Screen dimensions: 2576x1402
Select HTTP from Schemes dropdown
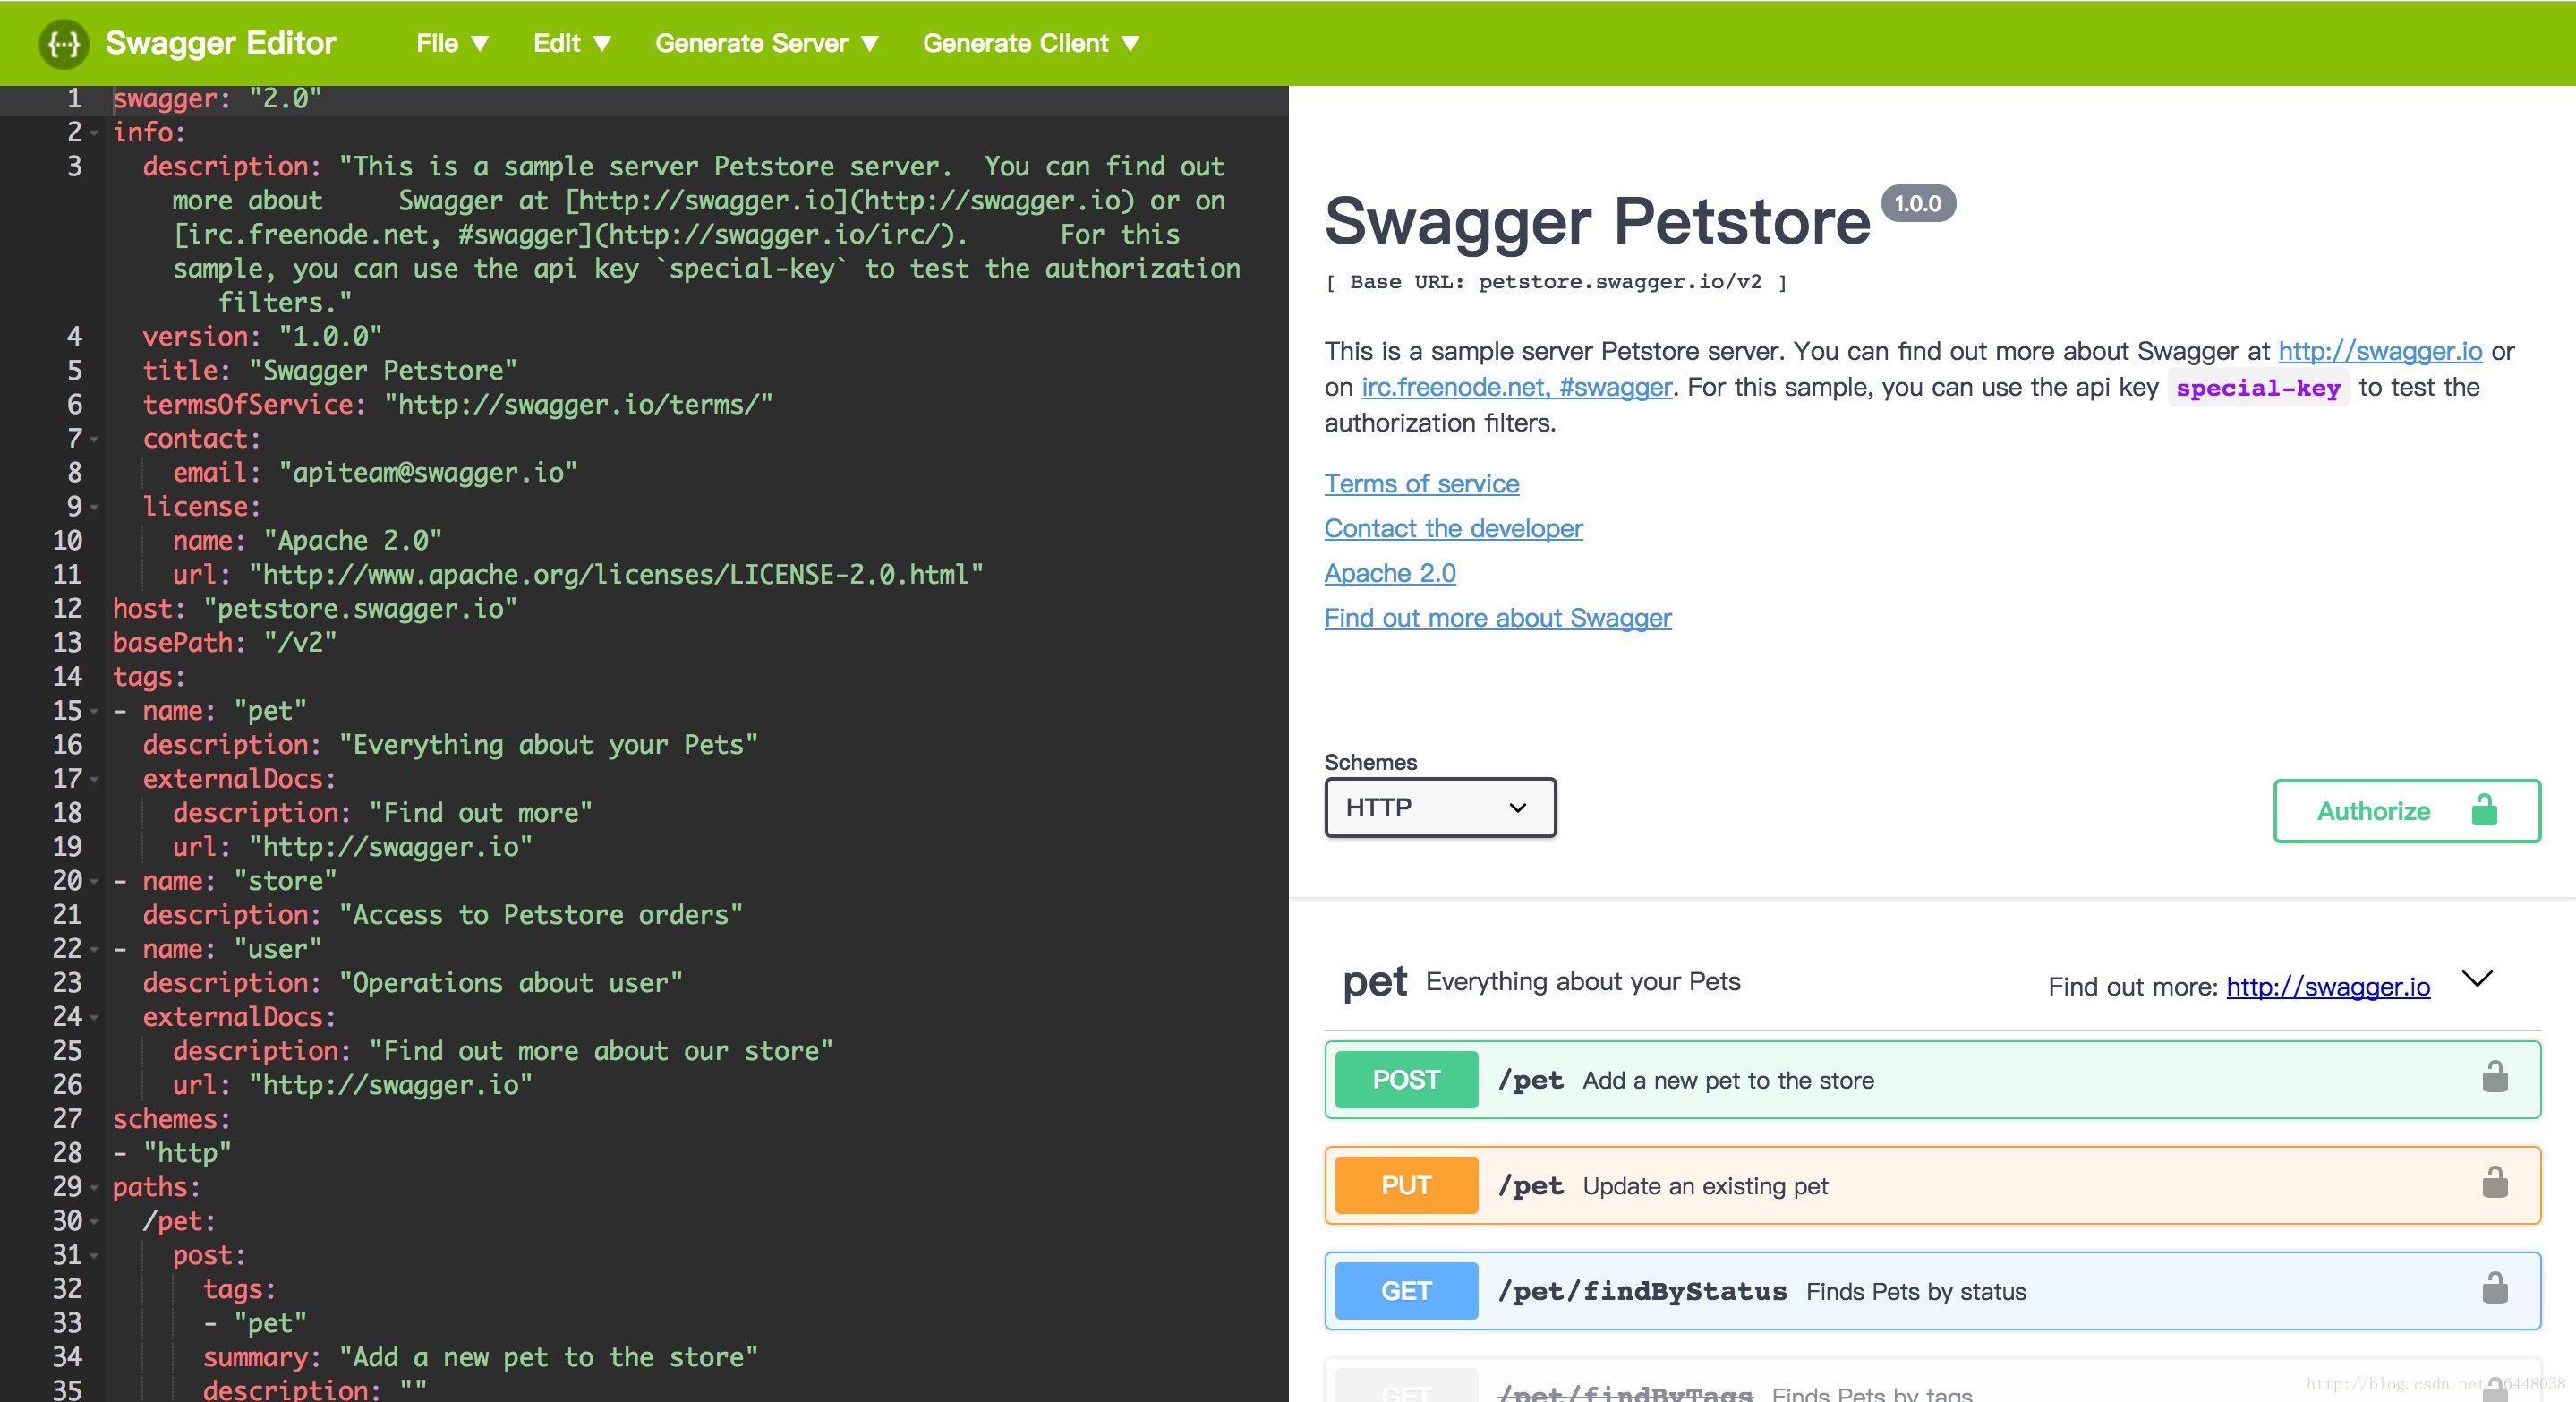click(1437, 807)
